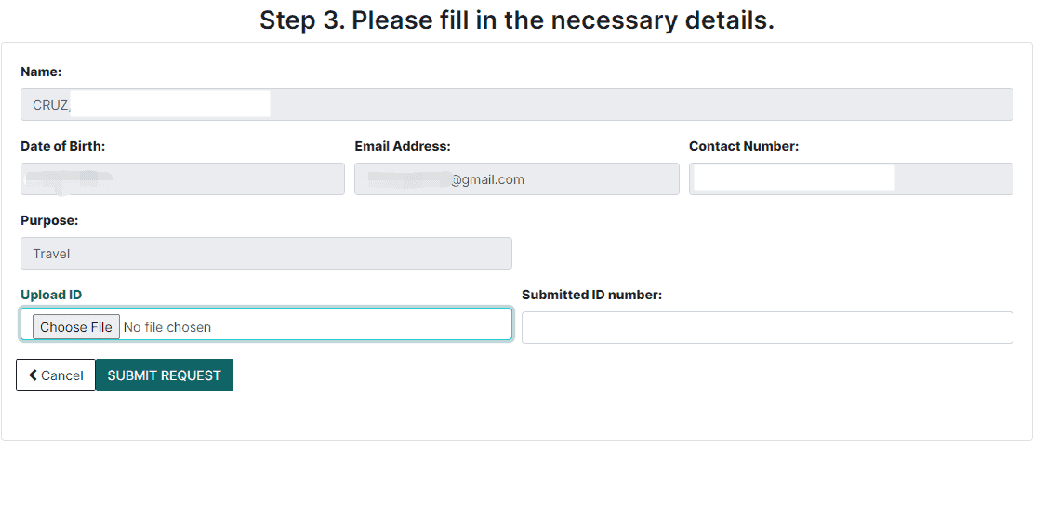Click the 'Name:' label
Image resolution: width=1042 pixels, height=514 pixels.
[41, 72]
